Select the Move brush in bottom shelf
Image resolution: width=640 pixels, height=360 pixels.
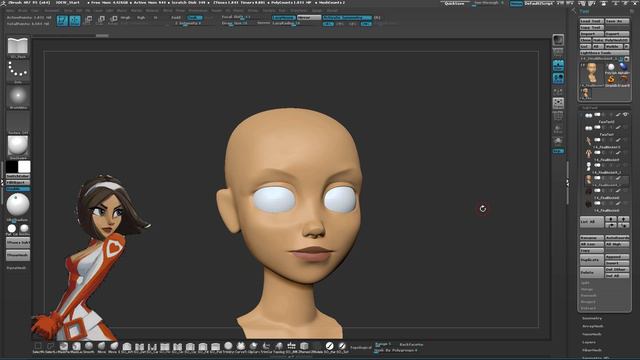tap(101, 347)
